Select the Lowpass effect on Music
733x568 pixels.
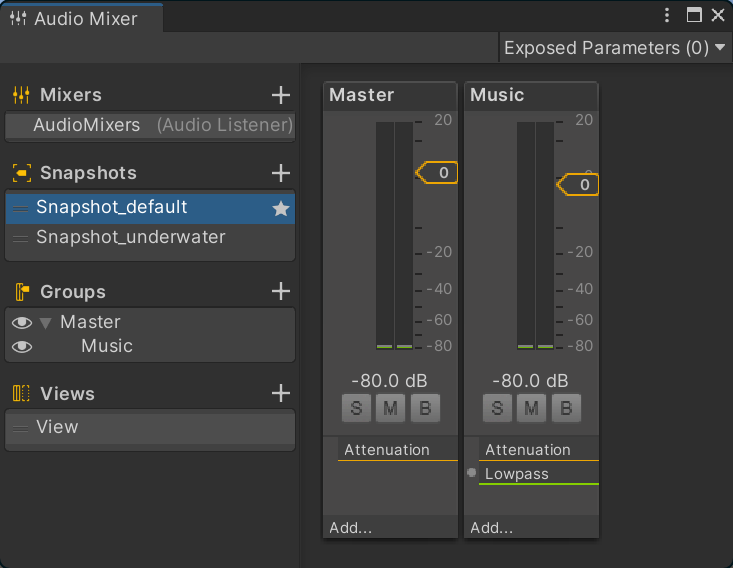(x=517, y=474)
